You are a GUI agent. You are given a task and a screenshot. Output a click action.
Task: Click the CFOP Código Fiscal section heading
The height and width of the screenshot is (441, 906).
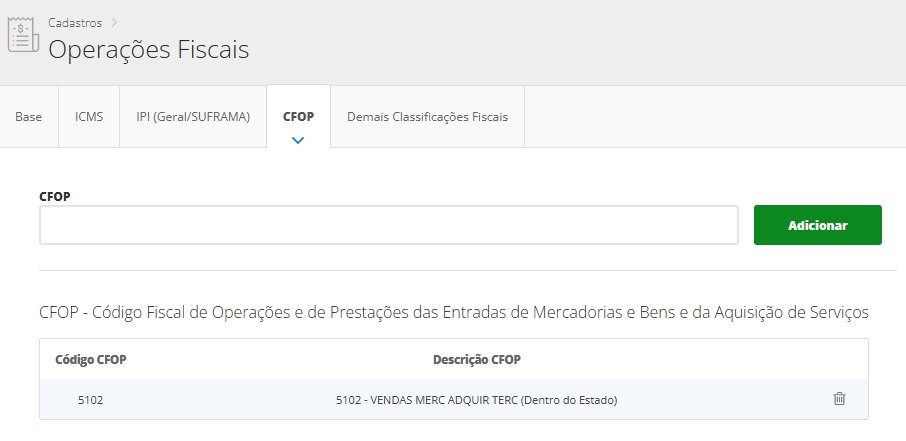point(453,313)
